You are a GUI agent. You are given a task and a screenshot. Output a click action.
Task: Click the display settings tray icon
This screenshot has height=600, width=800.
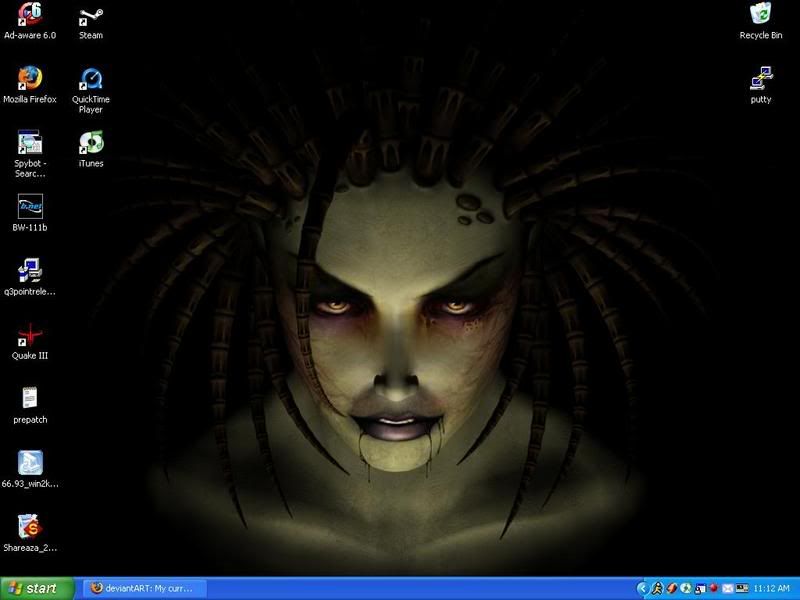pyautogui.click(x=741, y=589)
